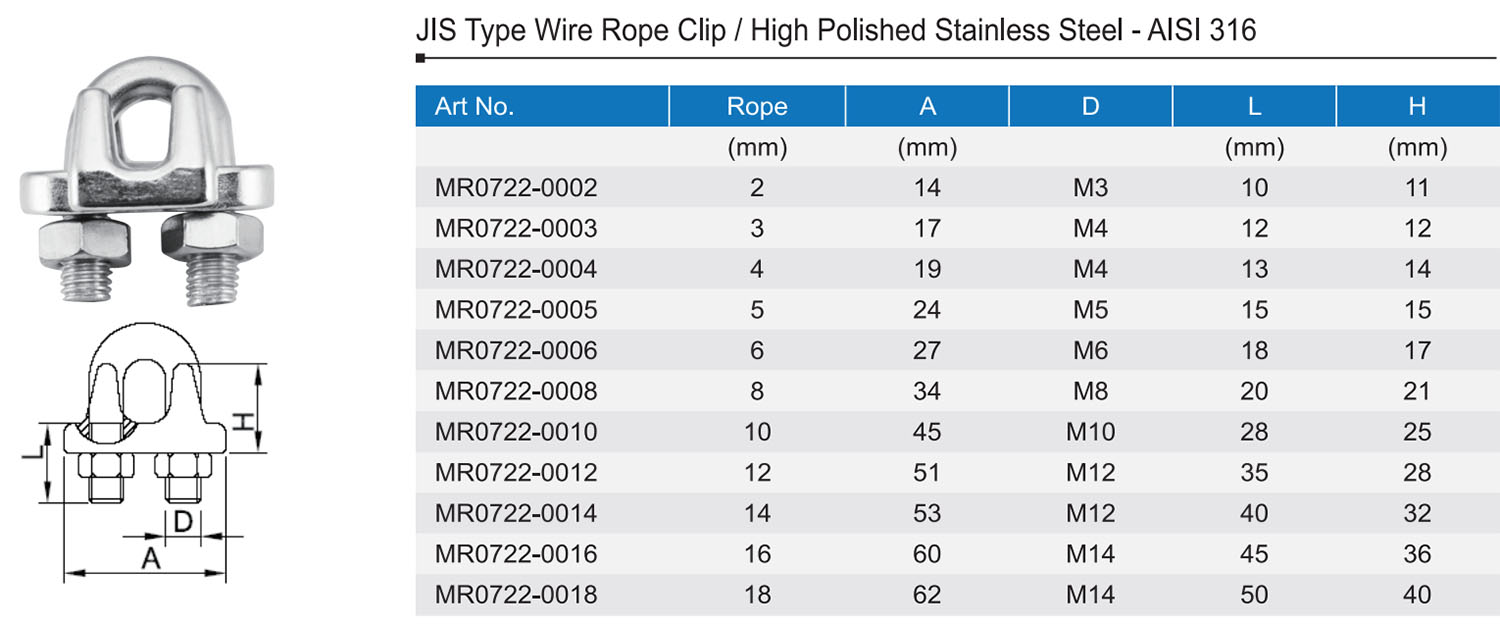
Task: Click the Art No. column header
Action: point(474,107)
